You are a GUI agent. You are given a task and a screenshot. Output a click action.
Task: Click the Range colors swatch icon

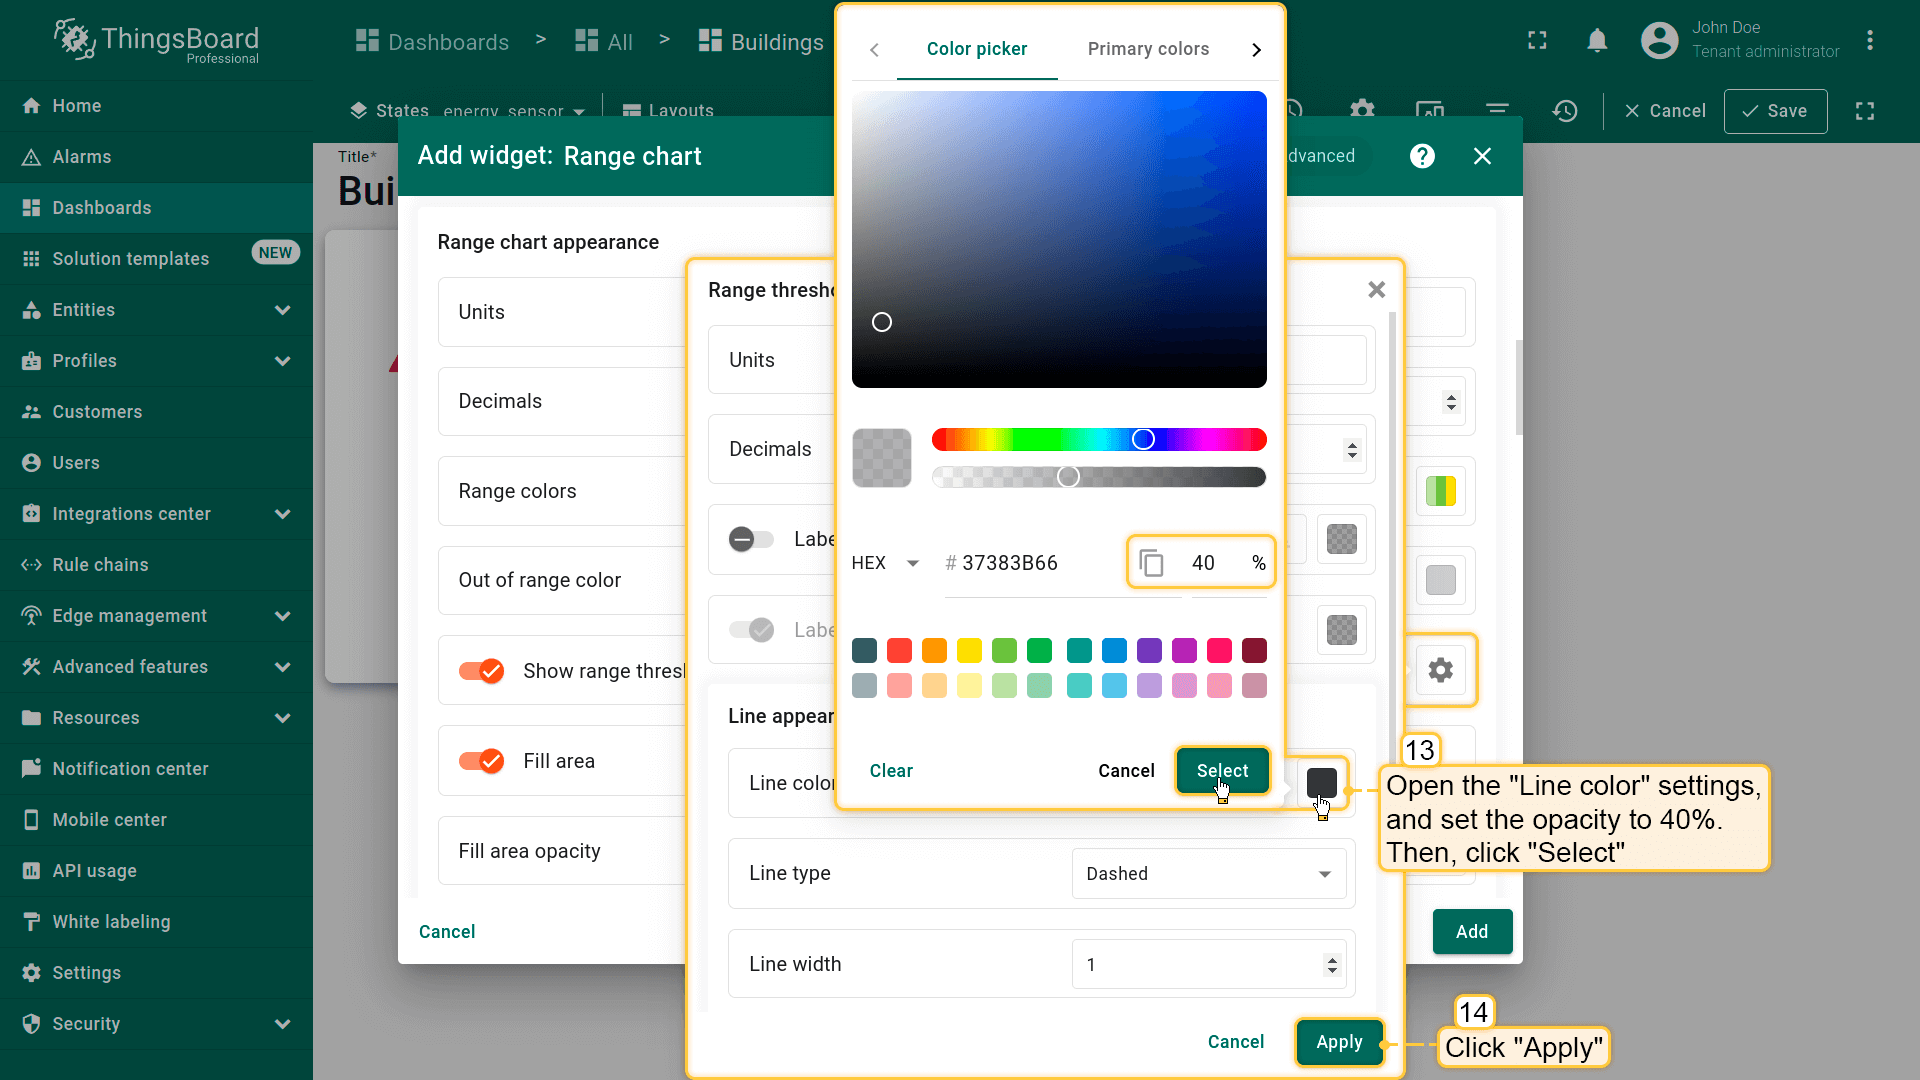coord(1440,491)
